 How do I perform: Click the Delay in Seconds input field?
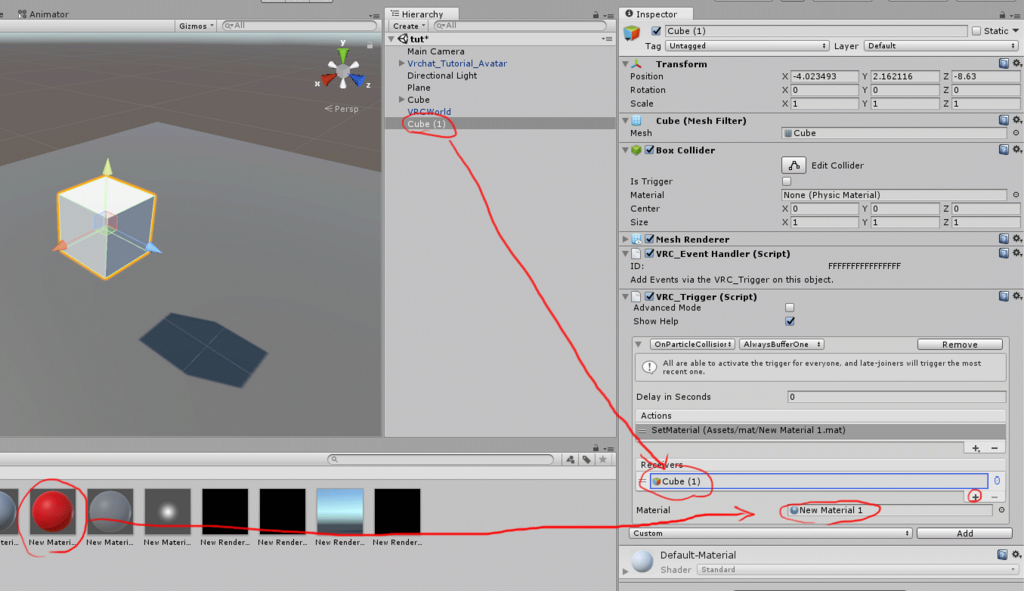(896, 396)
